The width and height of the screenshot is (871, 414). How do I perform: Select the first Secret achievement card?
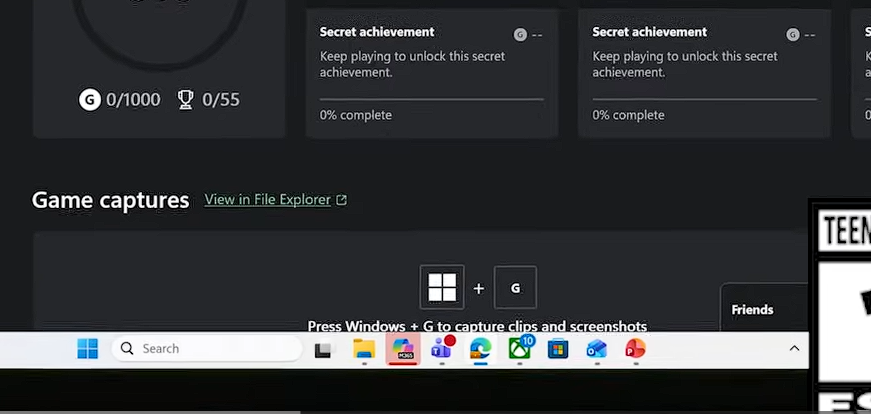431,73
